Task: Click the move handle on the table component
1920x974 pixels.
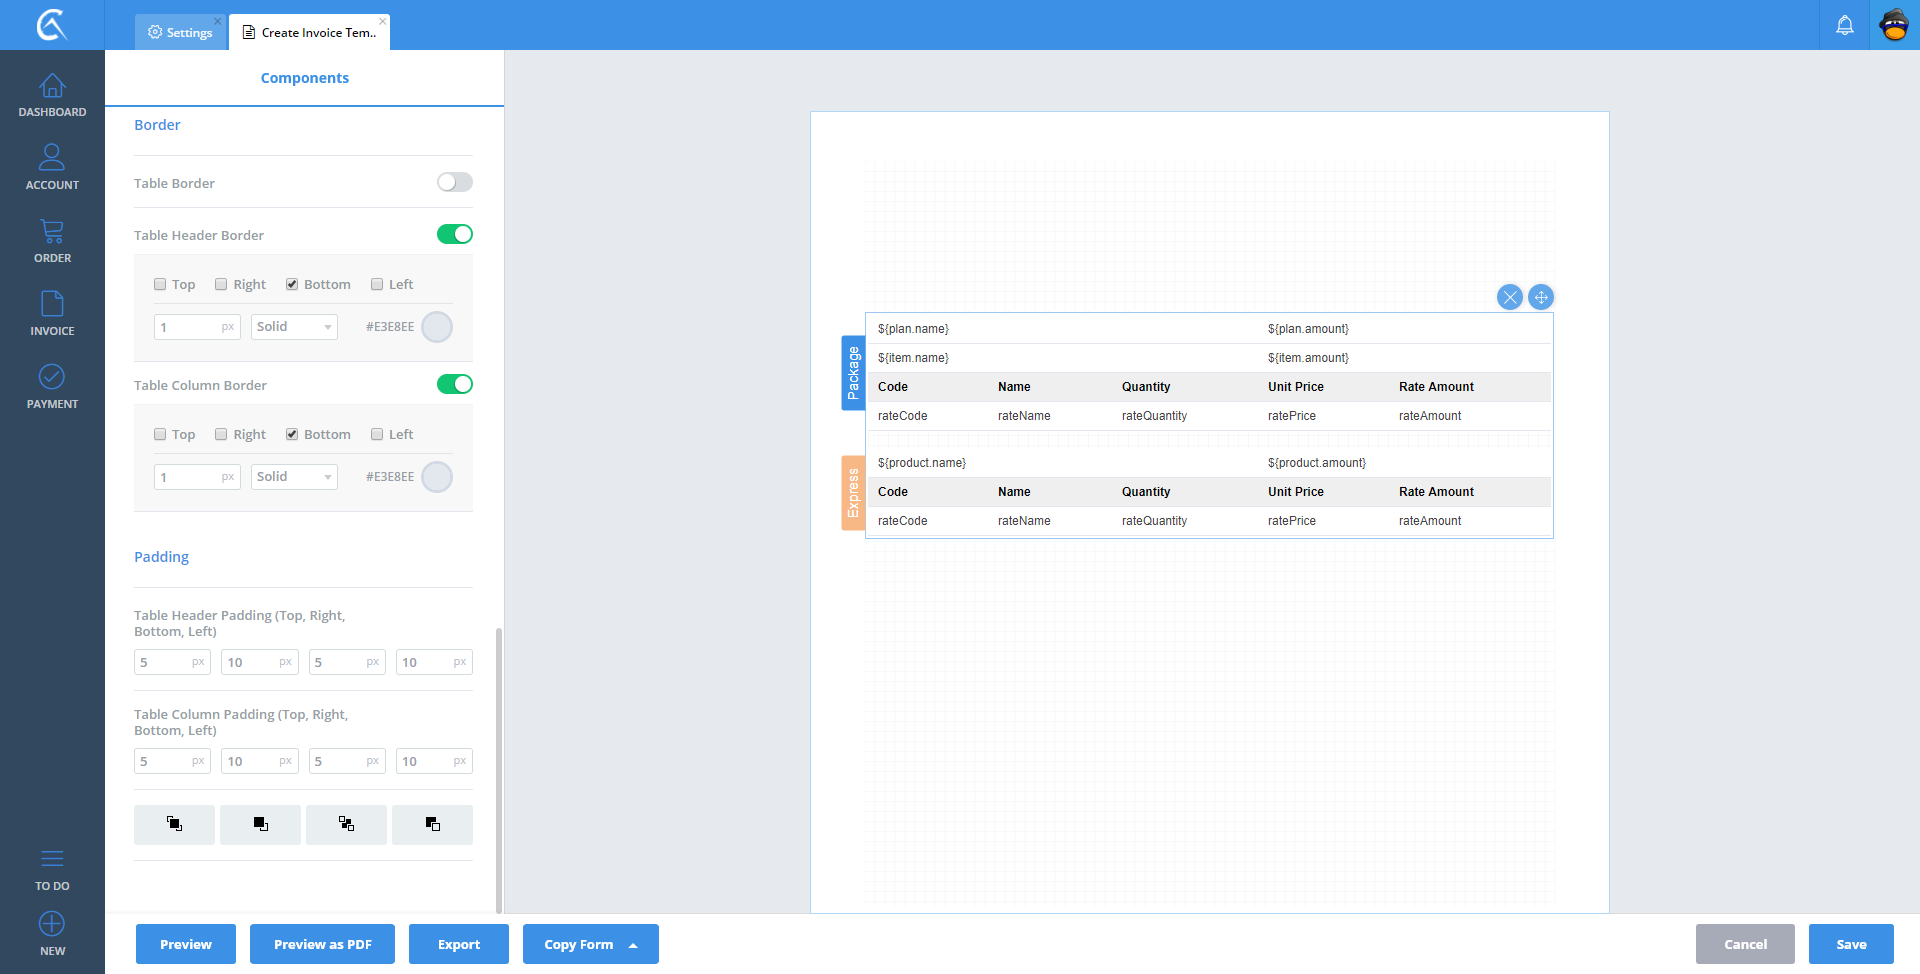Action: (1541, 297)
